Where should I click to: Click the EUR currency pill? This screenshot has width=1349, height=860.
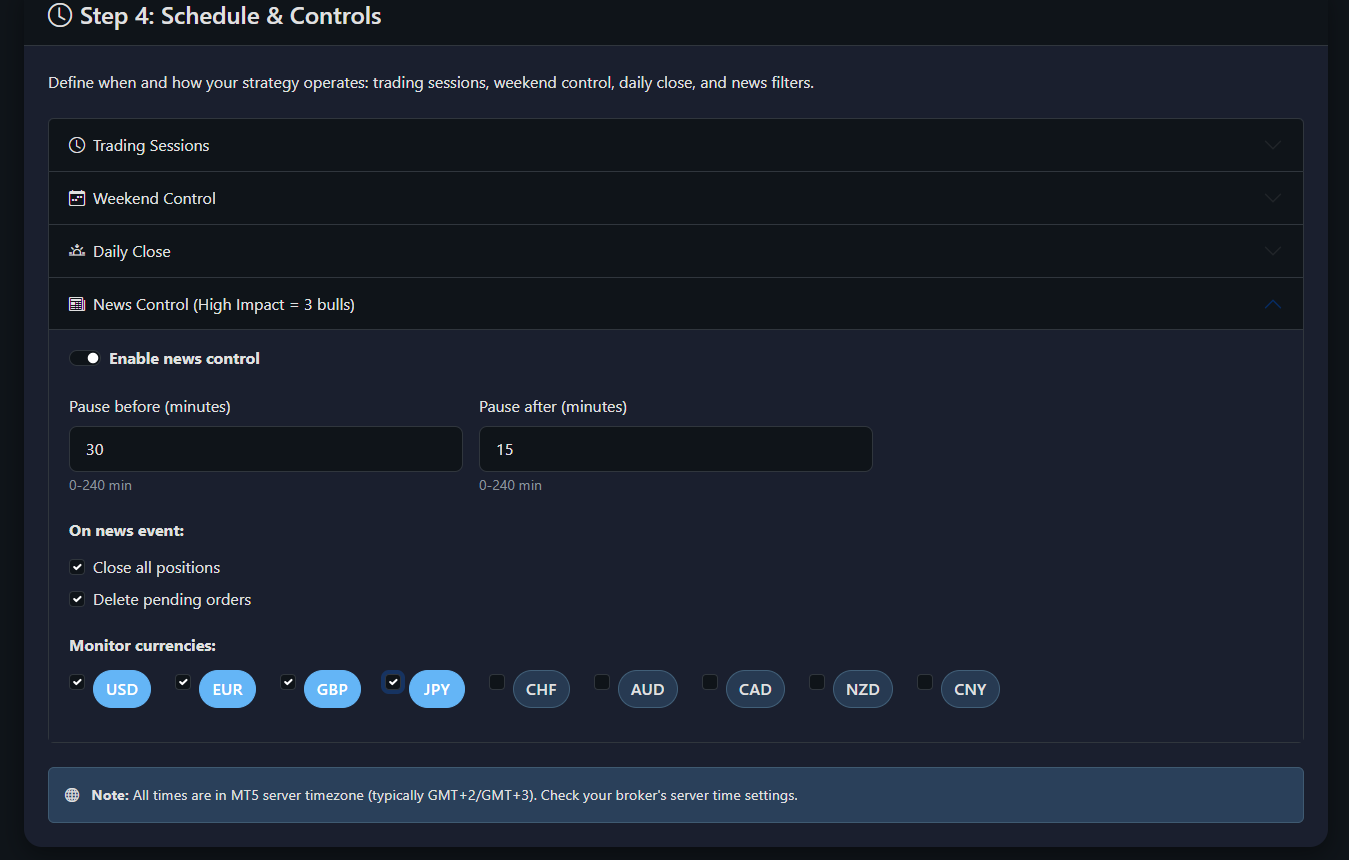[227, 689]
